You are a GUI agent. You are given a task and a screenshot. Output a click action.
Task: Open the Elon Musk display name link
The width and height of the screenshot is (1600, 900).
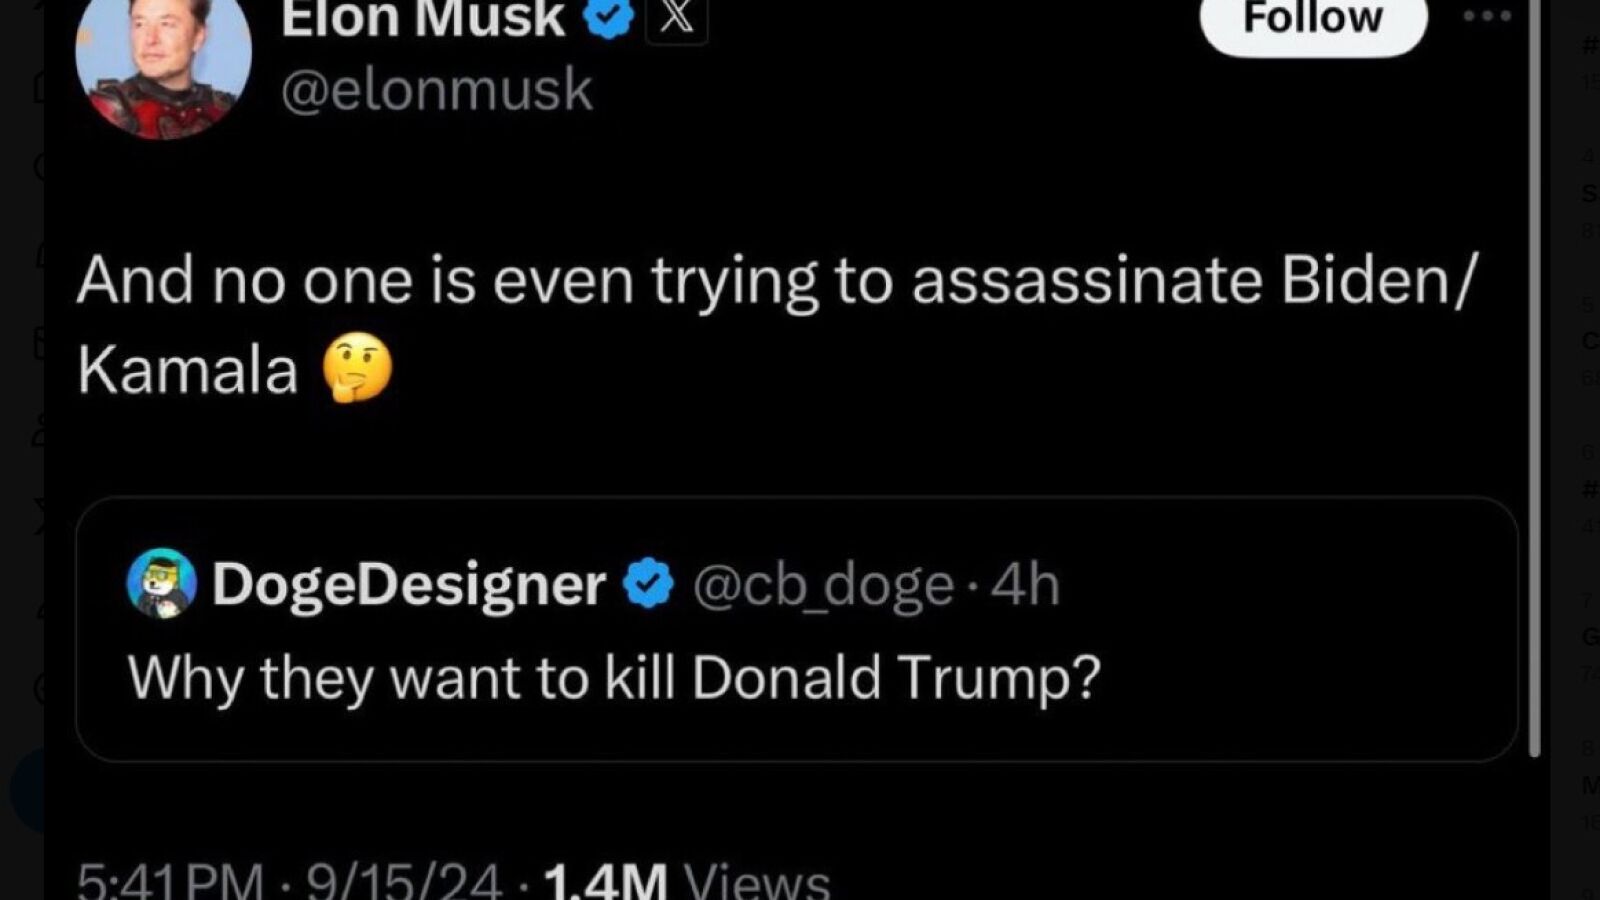pyautogui.click(x=423, y=18)
